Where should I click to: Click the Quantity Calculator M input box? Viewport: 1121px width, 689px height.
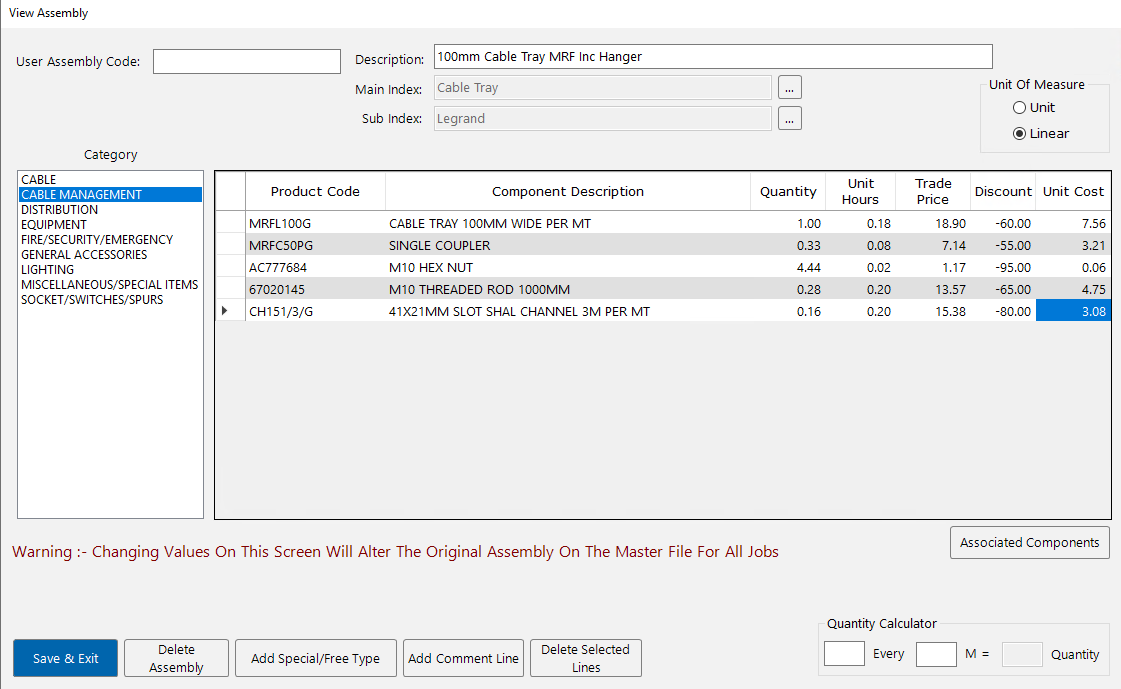pos(936,654)
